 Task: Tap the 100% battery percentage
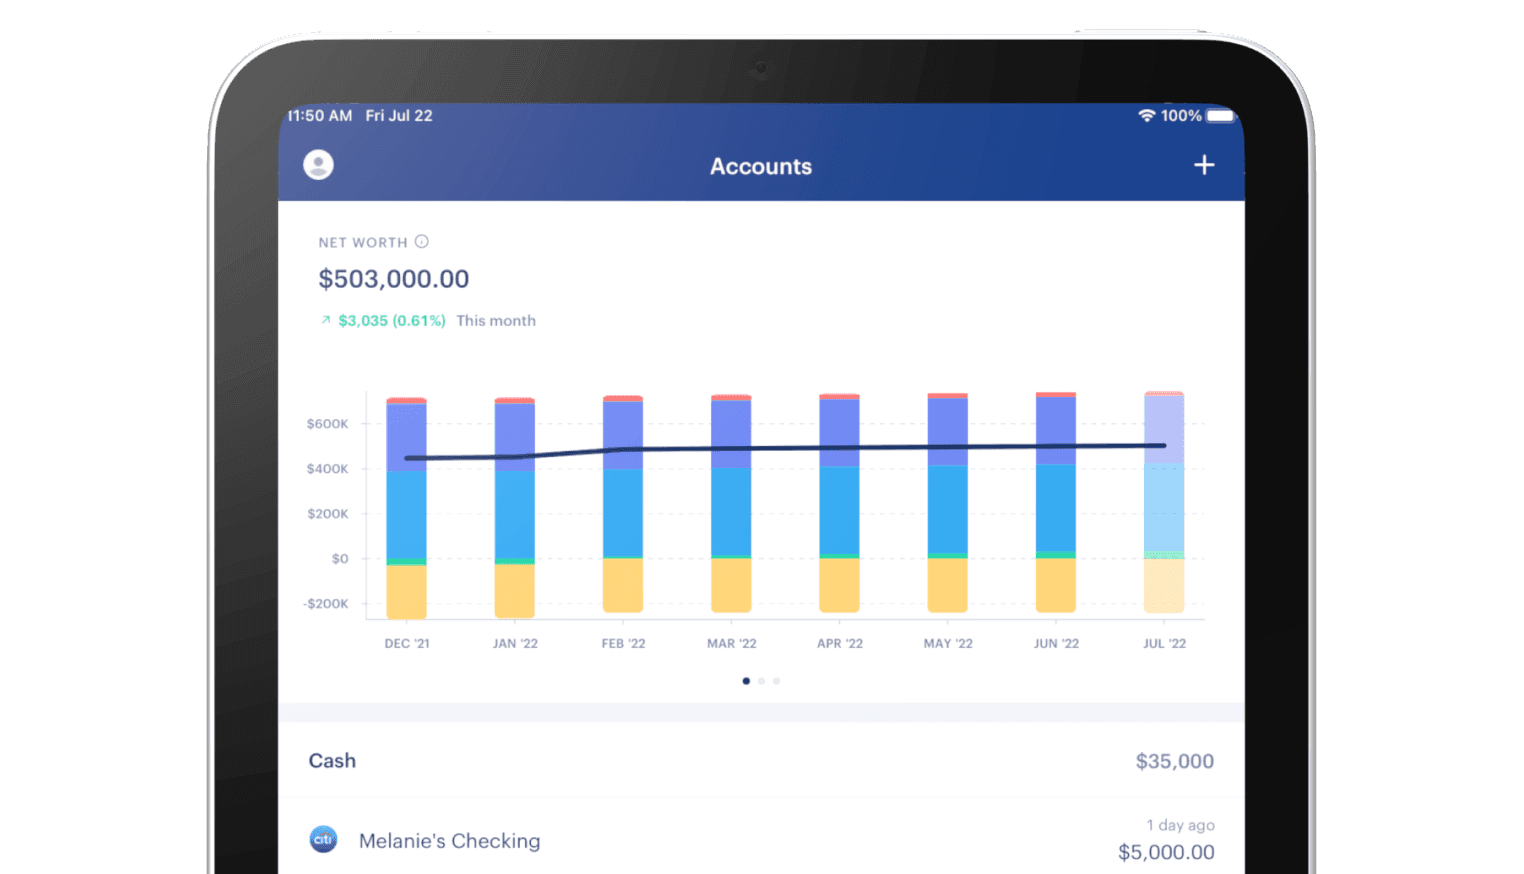pyautogui.click(x=1181, y=116)
